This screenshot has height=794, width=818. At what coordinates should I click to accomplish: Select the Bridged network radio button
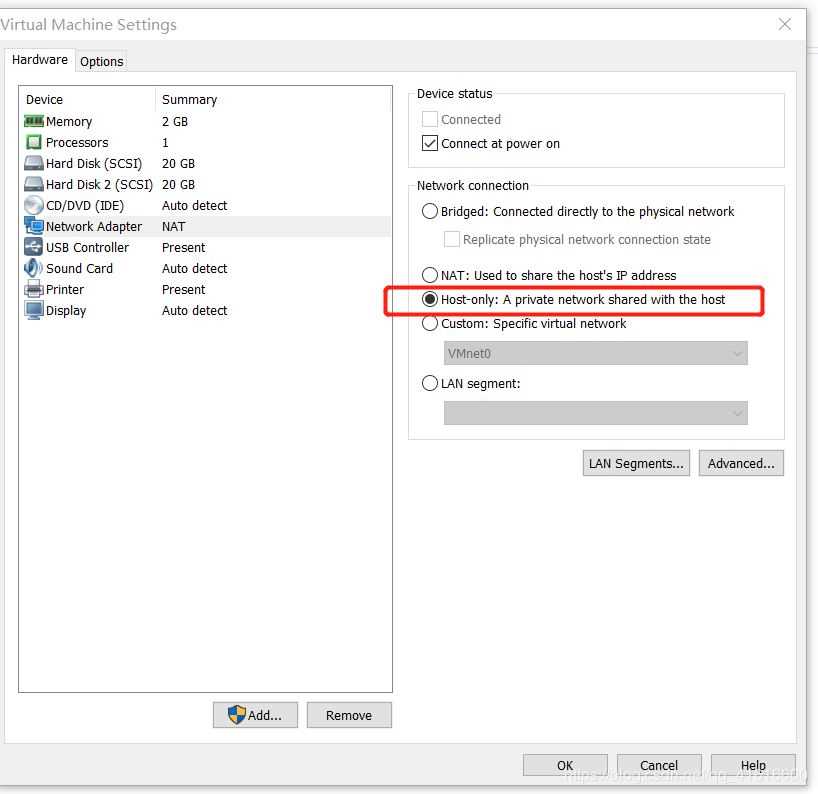click(x=430, y=211)
